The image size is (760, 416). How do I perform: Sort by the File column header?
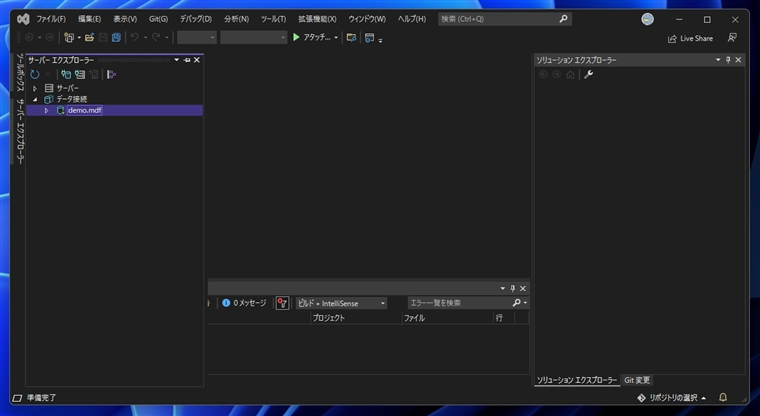tap(448, 318)
